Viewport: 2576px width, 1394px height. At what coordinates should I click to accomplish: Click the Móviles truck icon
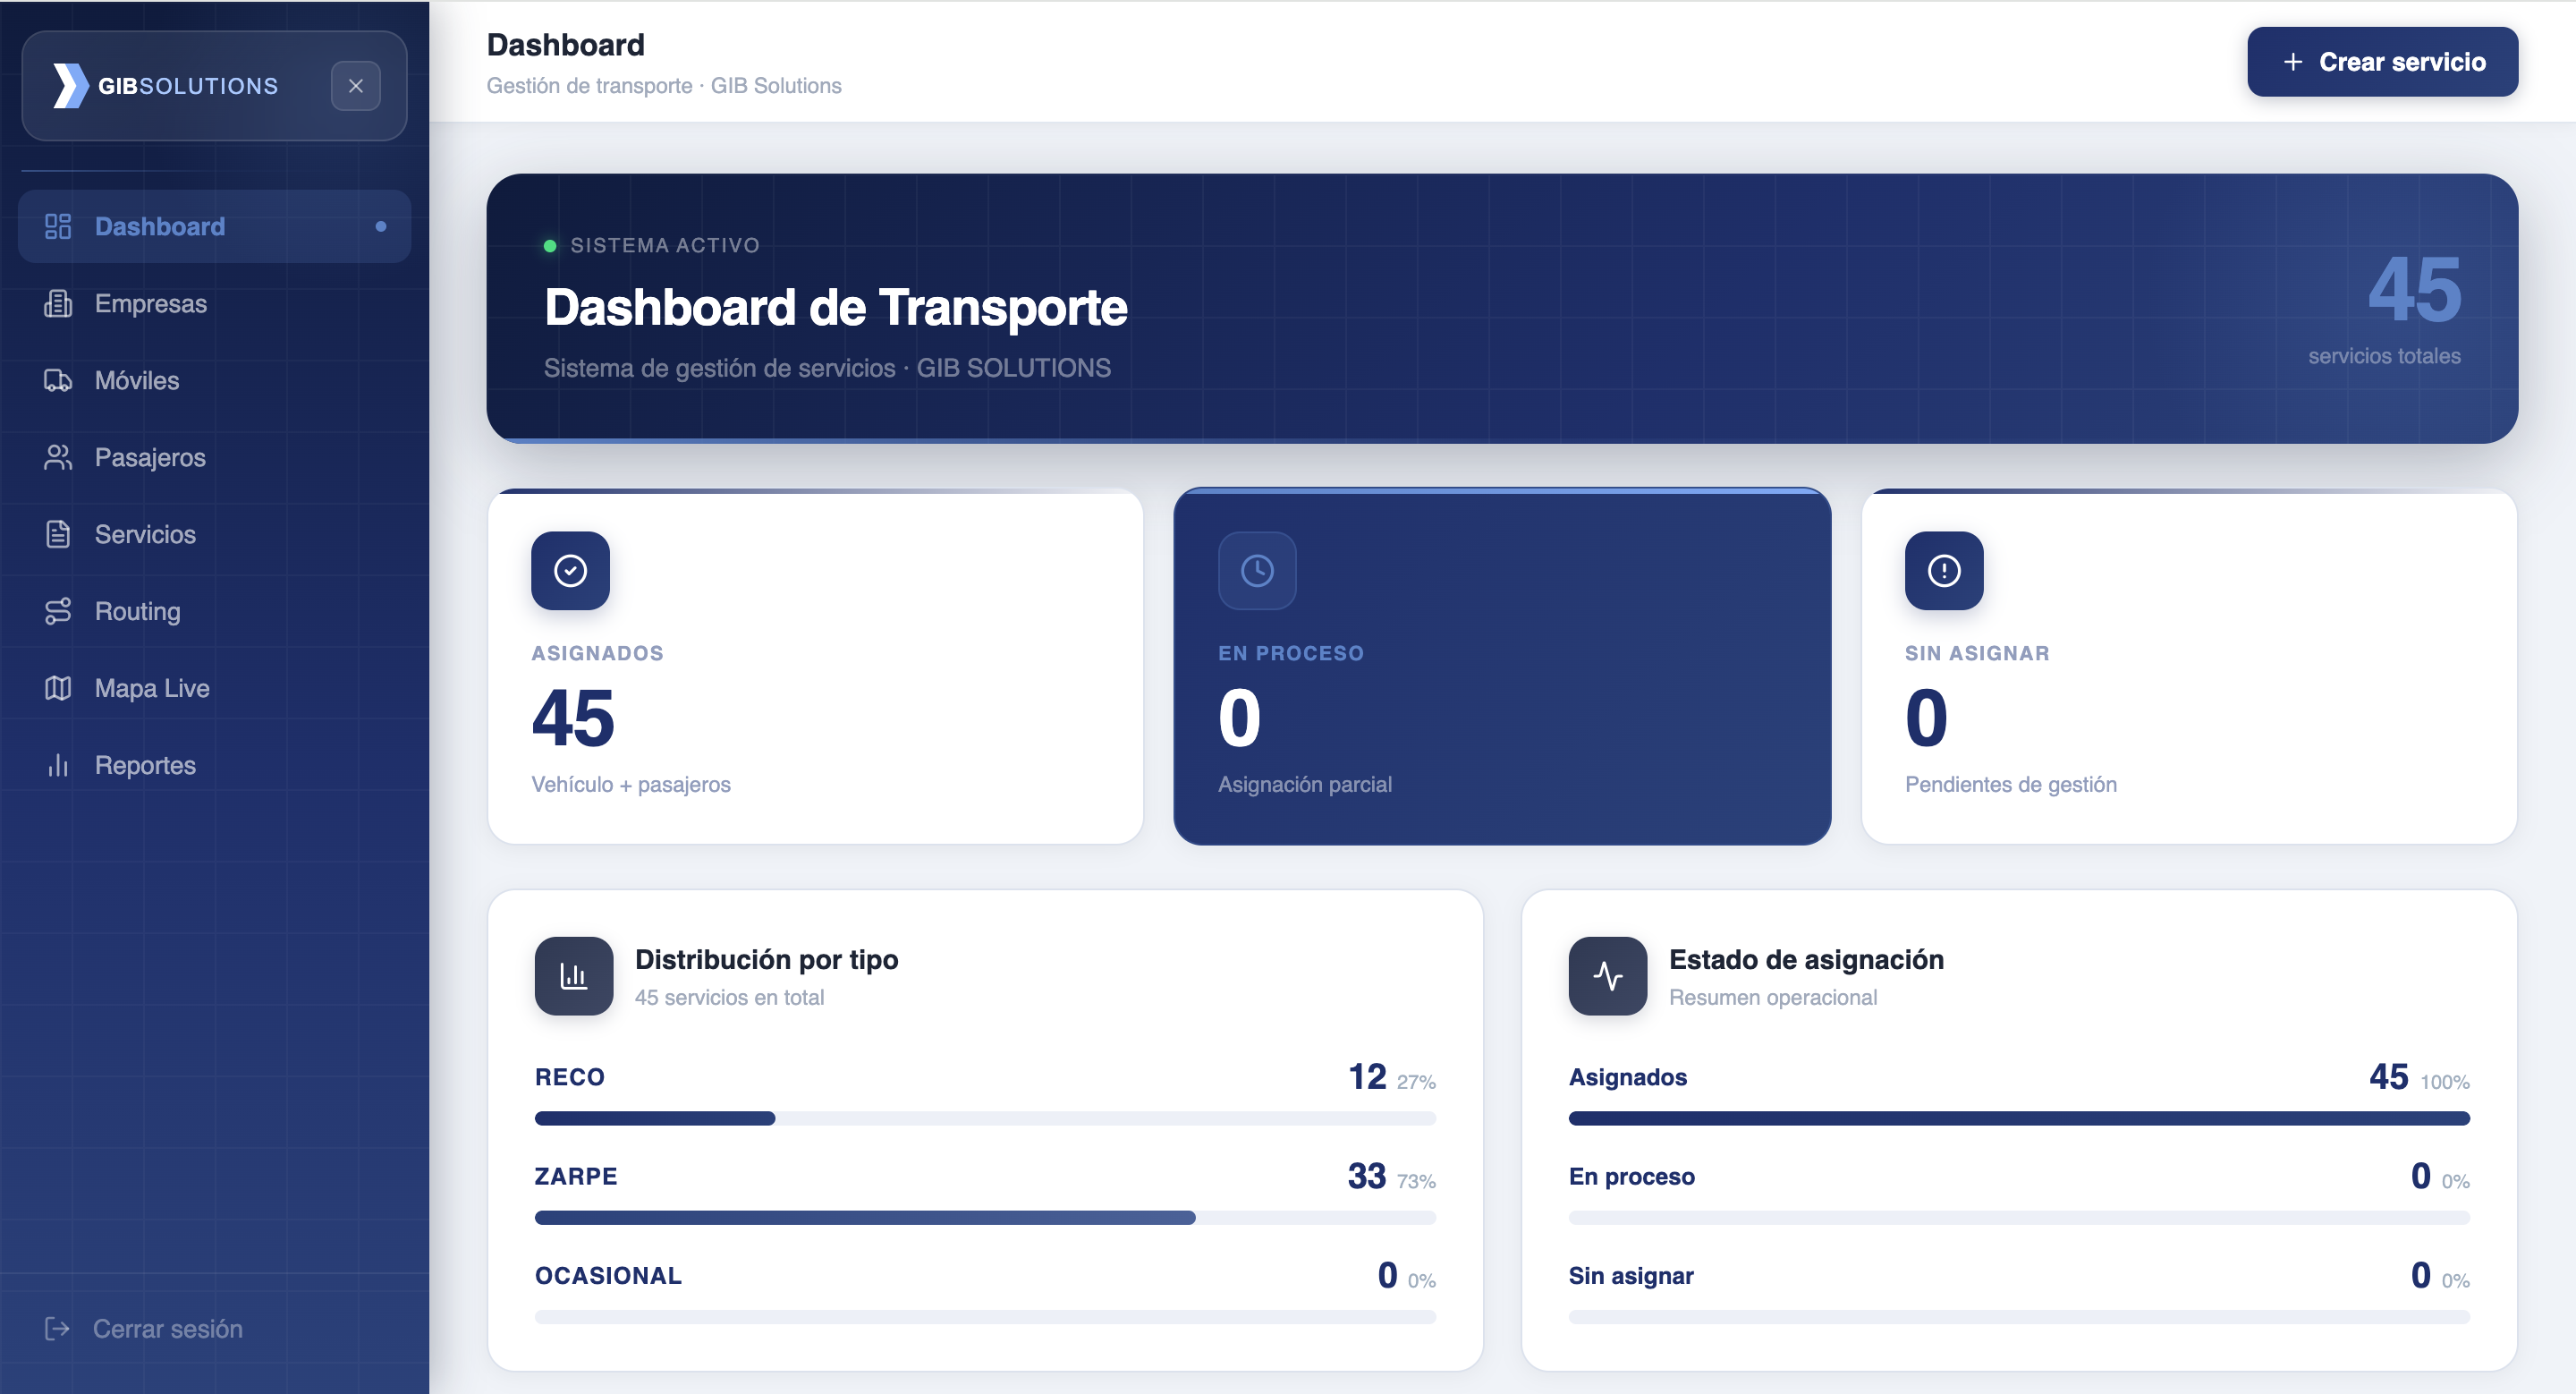pyautogui.click(x=58, y=380)
